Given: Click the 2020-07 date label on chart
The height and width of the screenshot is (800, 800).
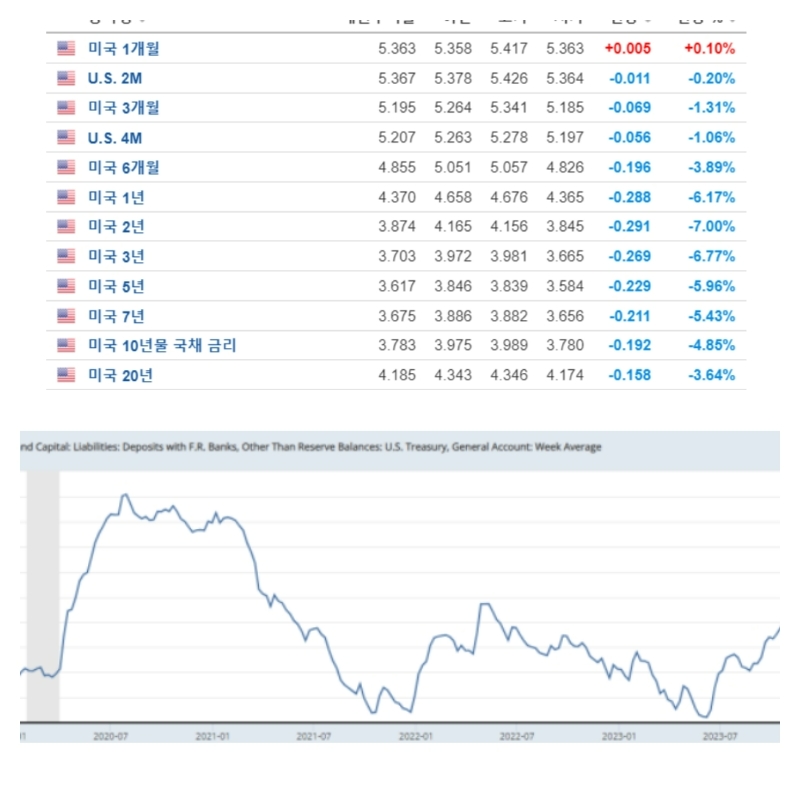Looking at the screenshot, I should coord(110,736).
